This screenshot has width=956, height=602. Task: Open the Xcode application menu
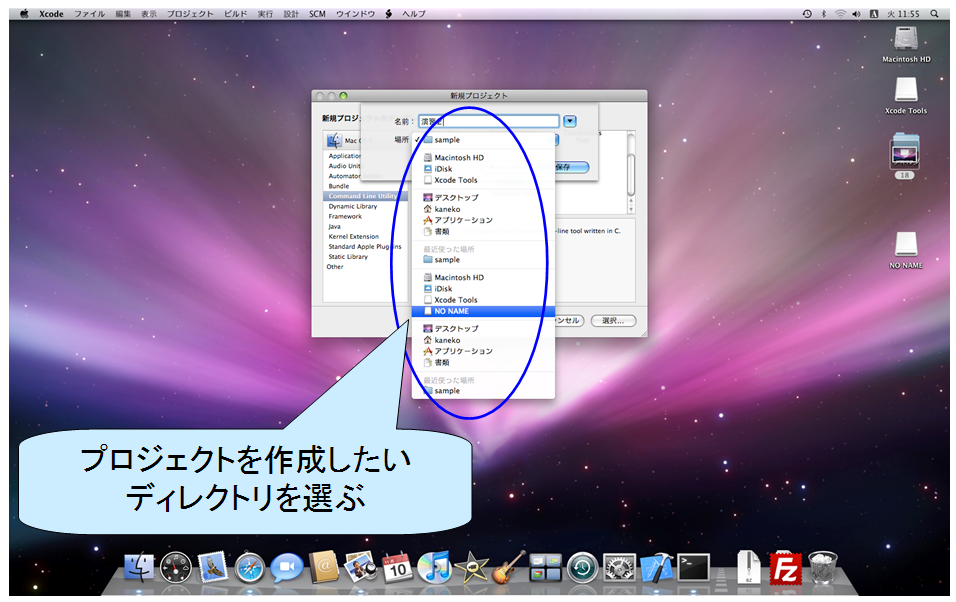51,13
